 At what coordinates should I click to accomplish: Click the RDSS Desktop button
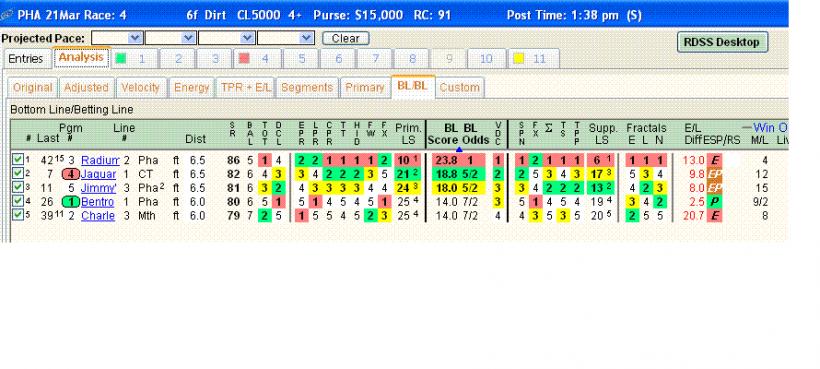(x=722, y=42)
